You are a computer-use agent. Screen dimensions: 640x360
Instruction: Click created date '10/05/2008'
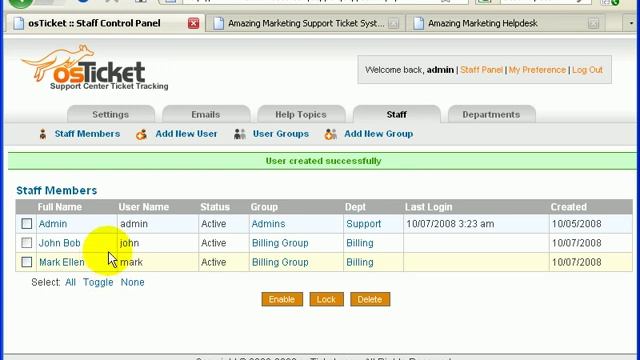(x=577, y=224)
